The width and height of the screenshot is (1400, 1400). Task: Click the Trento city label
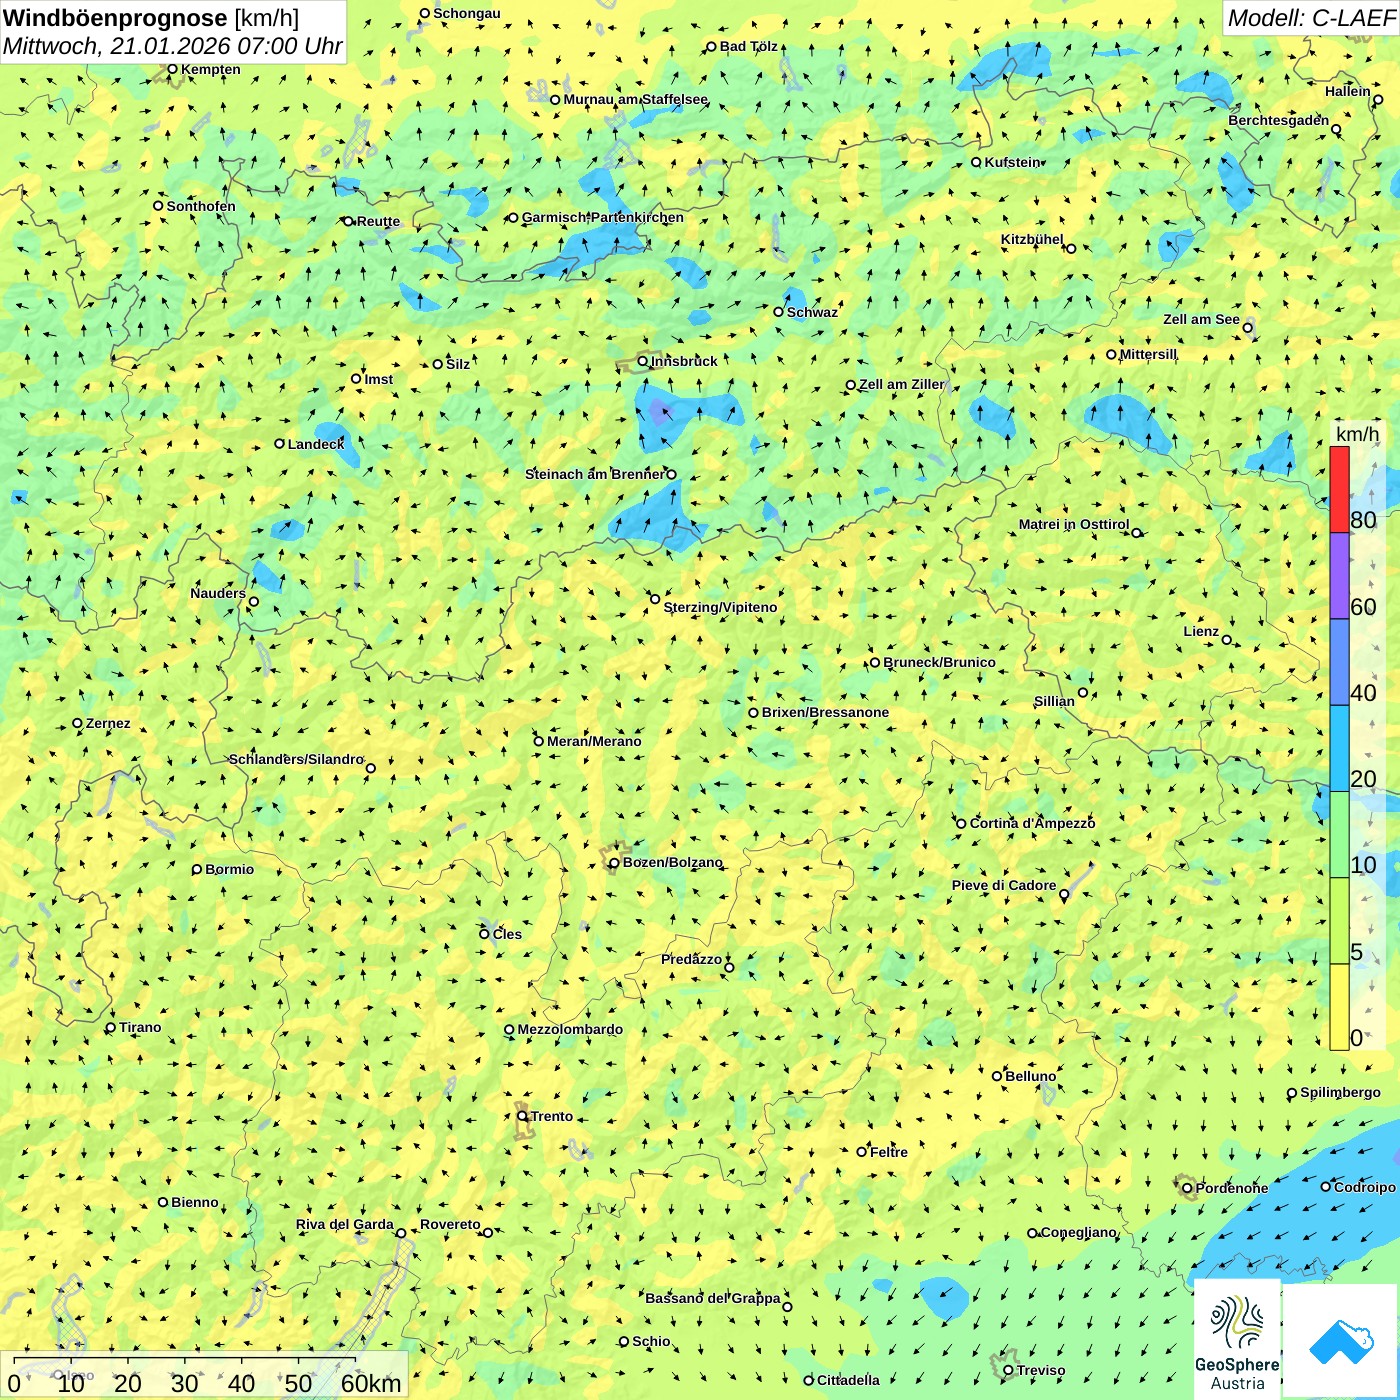click(552, 1116)
